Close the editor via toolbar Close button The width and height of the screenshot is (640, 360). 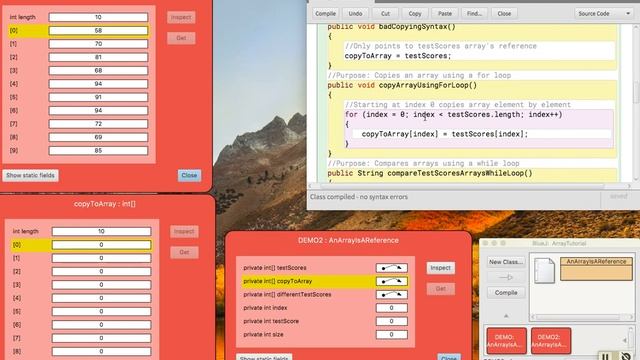coord(504,13)
